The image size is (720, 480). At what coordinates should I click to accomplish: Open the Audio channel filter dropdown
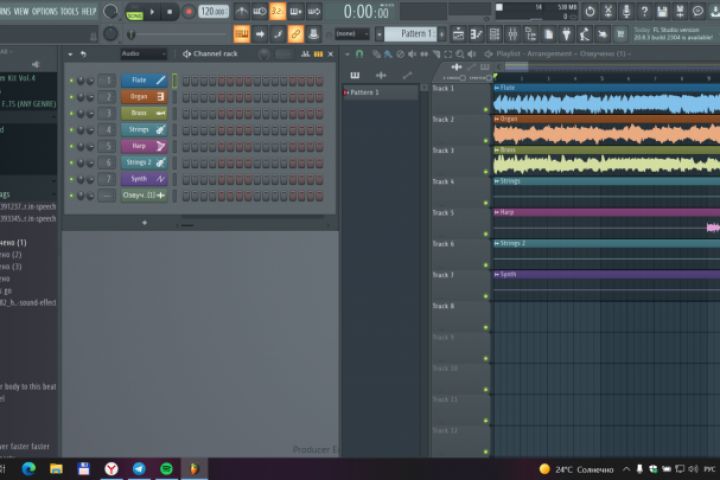point(143,54)
